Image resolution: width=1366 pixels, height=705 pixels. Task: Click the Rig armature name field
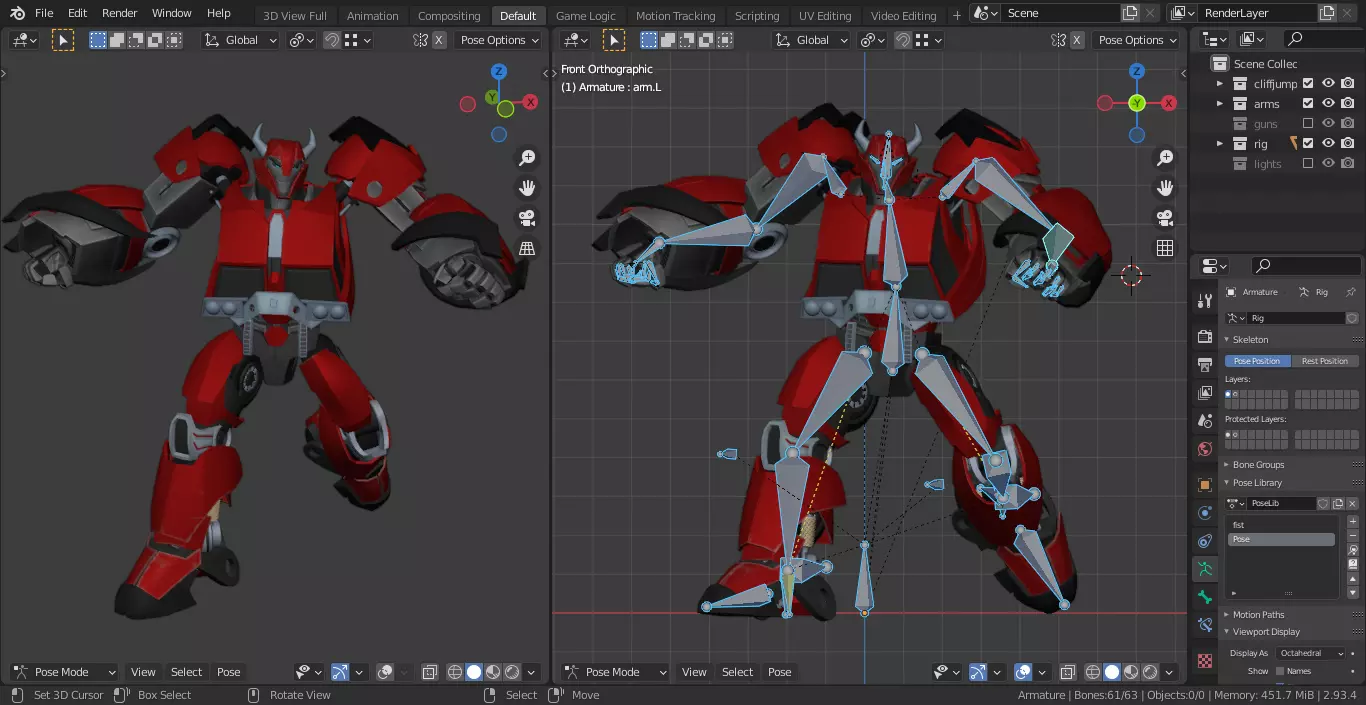(1297, 318)
